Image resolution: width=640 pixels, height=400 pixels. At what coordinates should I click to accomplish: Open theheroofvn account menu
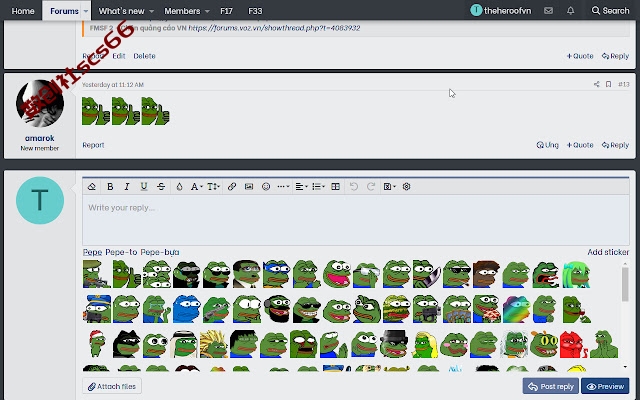point(501,11)
